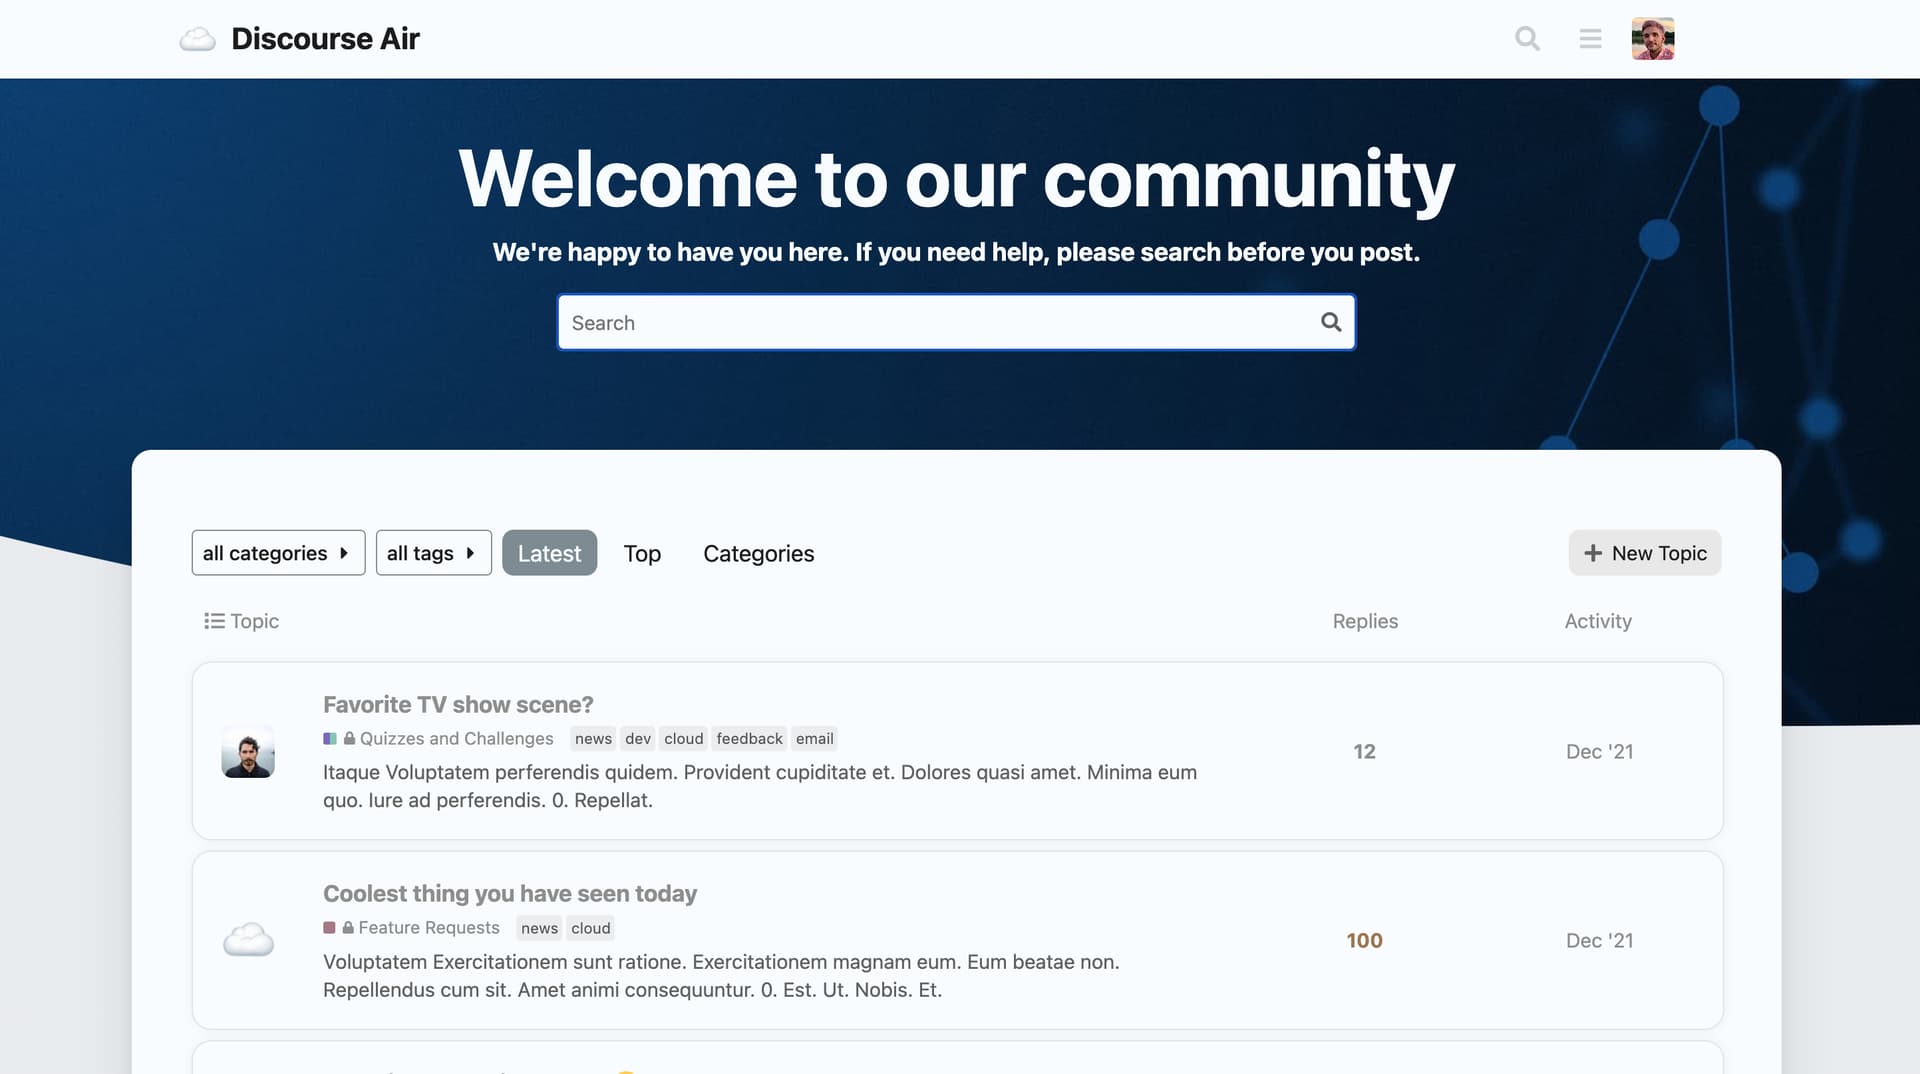Sort topics by Replies column header
The image size is (1920, 1074).
click(x=1365, y=621)
